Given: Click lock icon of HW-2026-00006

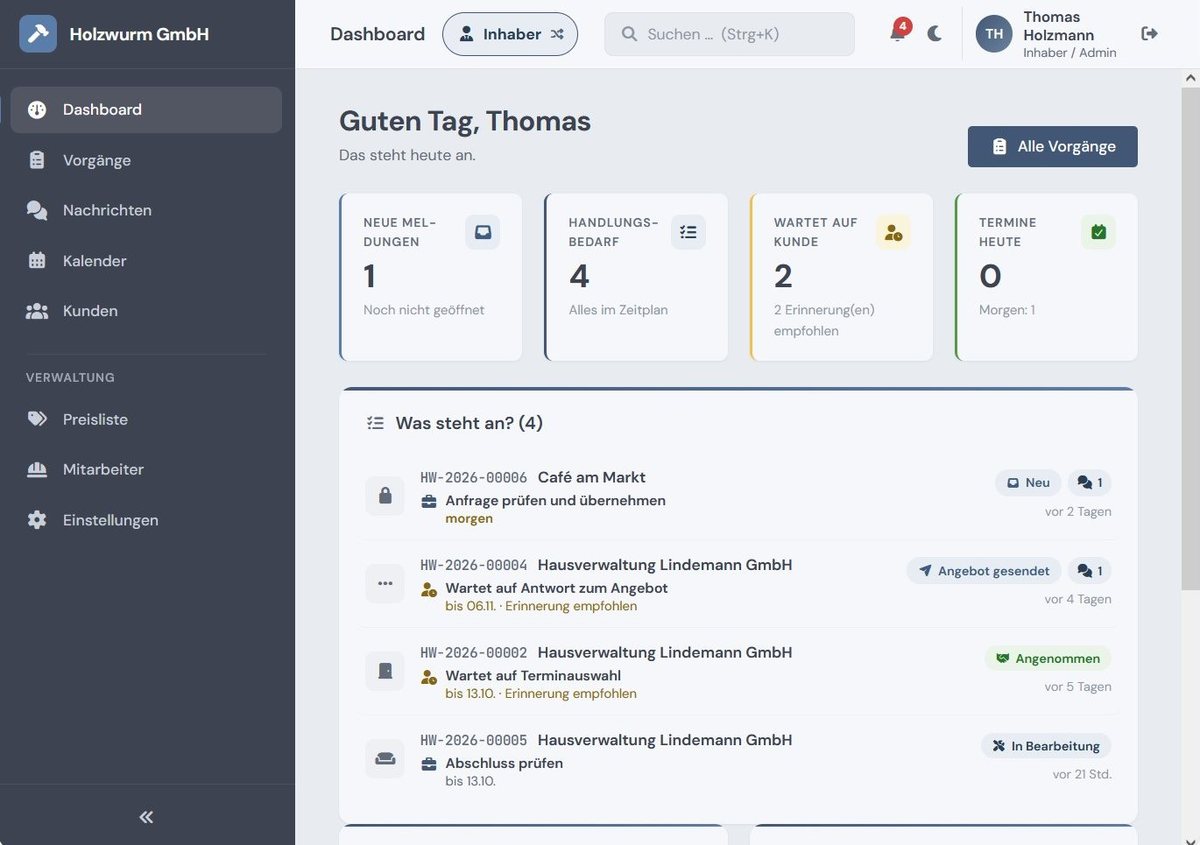Looking at the screenshot, I should click(385, 496).
